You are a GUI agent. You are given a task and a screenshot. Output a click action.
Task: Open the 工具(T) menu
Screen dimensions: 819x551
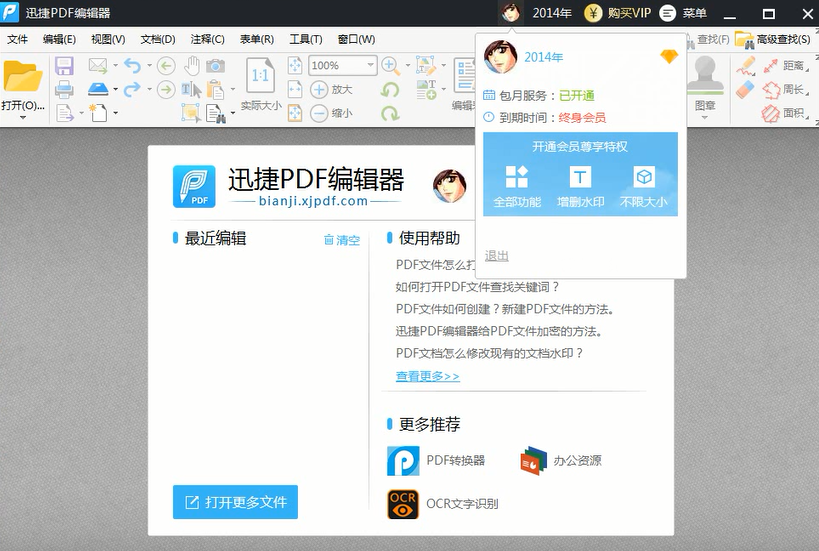306,39
